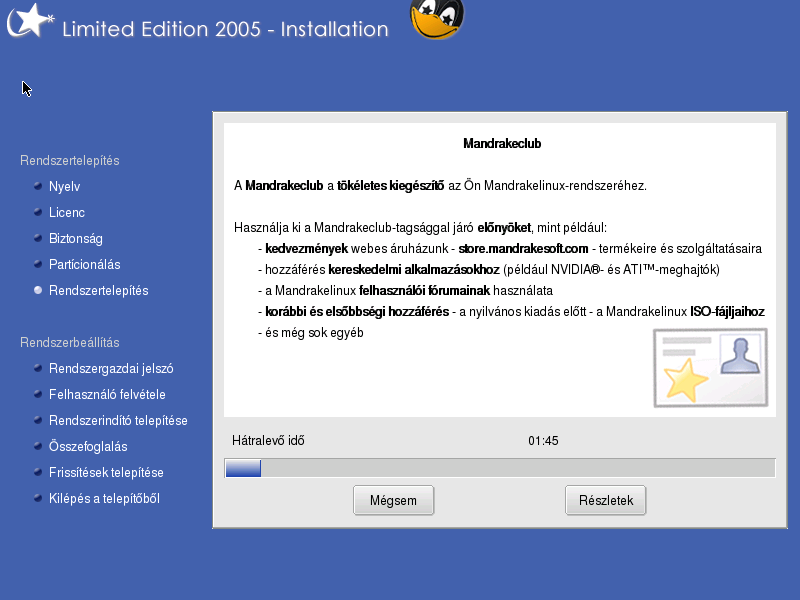800x600 pixels.
Task: Select Kilépés a telepítőből step
Action: click(104, 498)
